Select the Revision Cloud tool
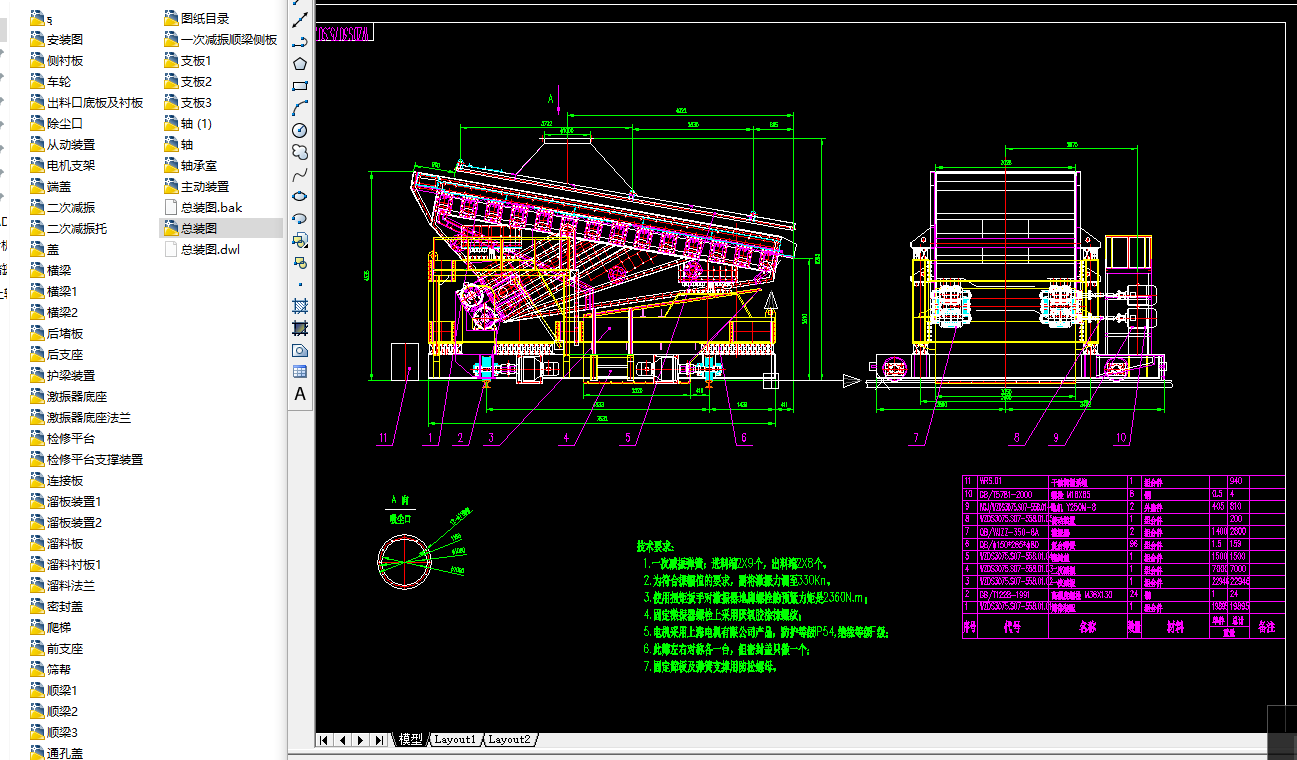 click(299, 152)
